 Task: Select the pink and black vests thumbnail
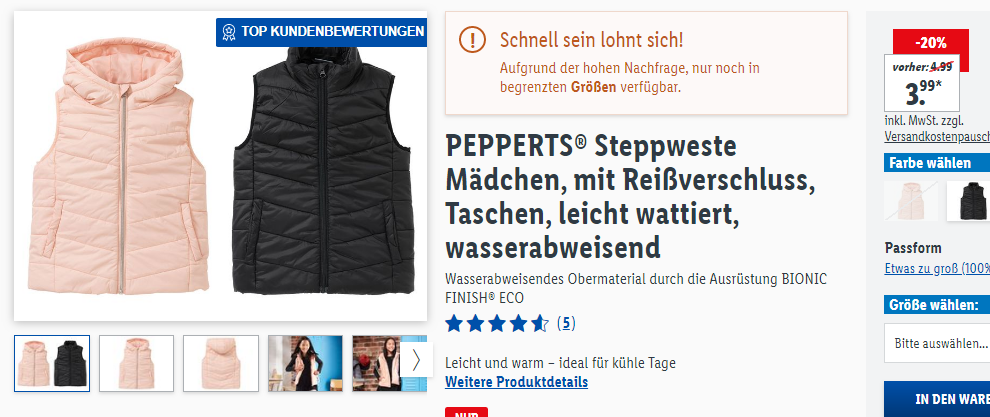52,363
